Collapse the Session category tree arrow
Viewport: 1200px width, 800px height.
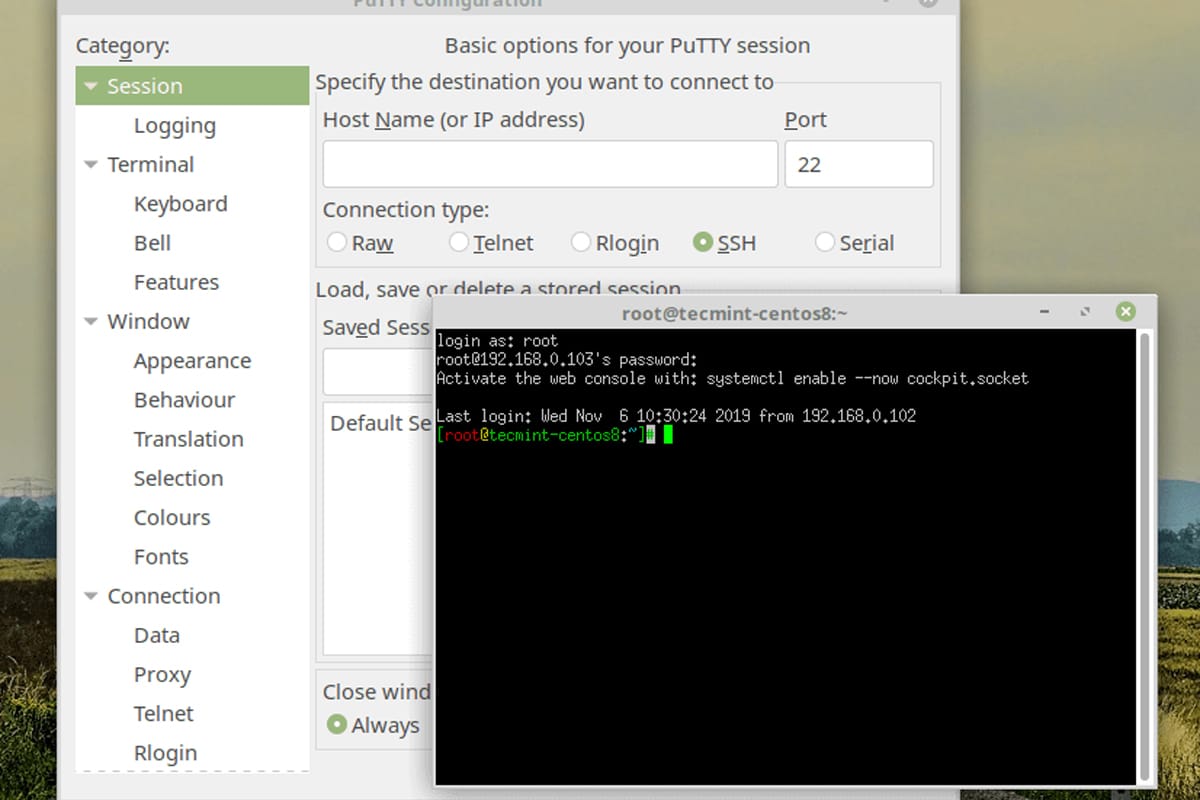91,86
